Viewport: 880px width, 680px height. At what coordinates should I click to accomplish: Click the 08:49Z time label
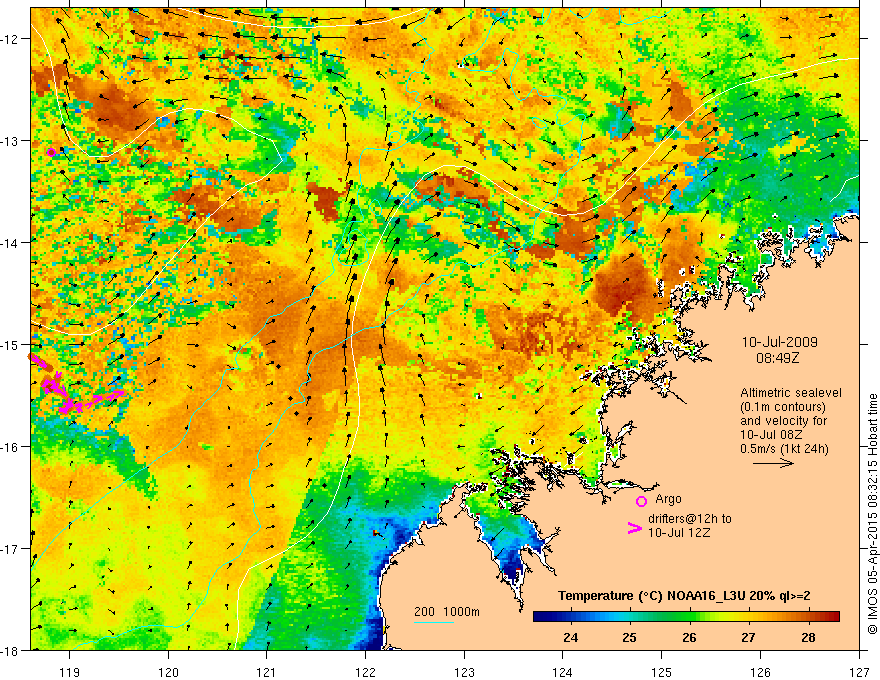pos(777,357)
